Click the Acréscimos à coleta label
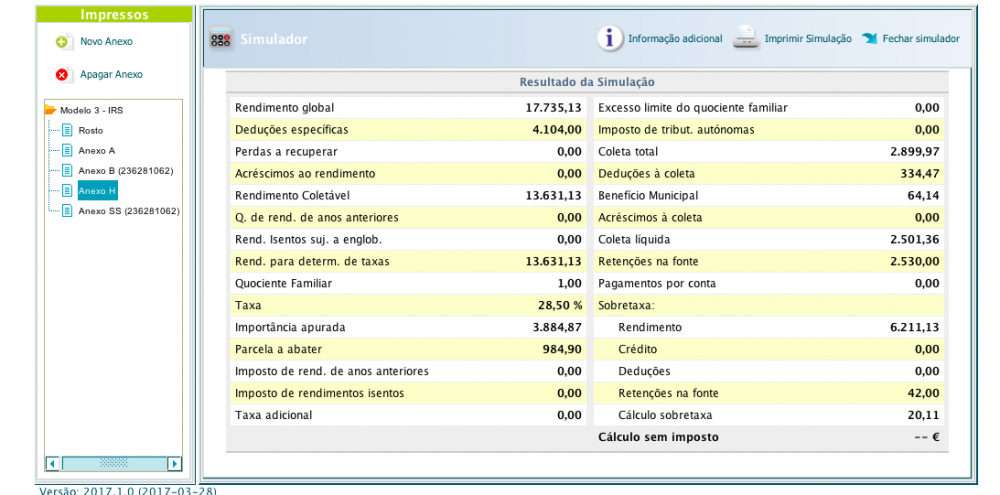The image size is (1000, 495). pos(650,218)
